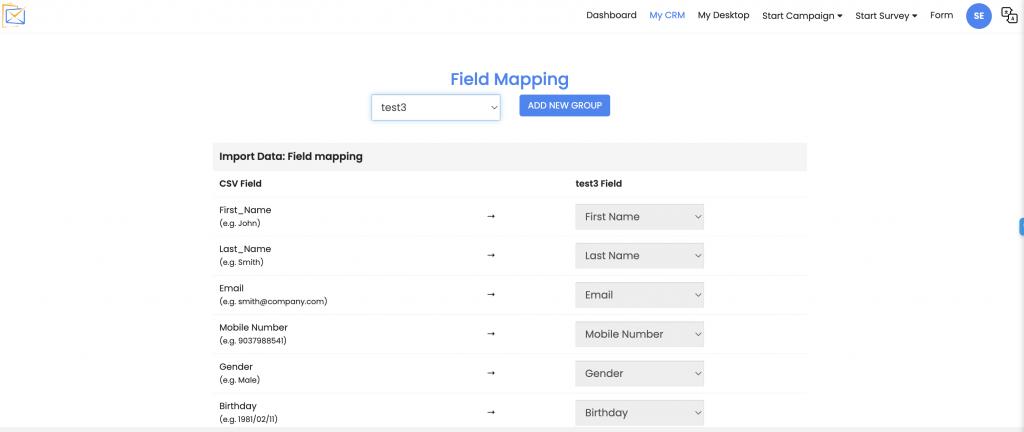This screenshot has width=1024, height=432.
Task: Open the Last Name field mapping dropdown
Action: pyautogui.click(x=639, y=256)
